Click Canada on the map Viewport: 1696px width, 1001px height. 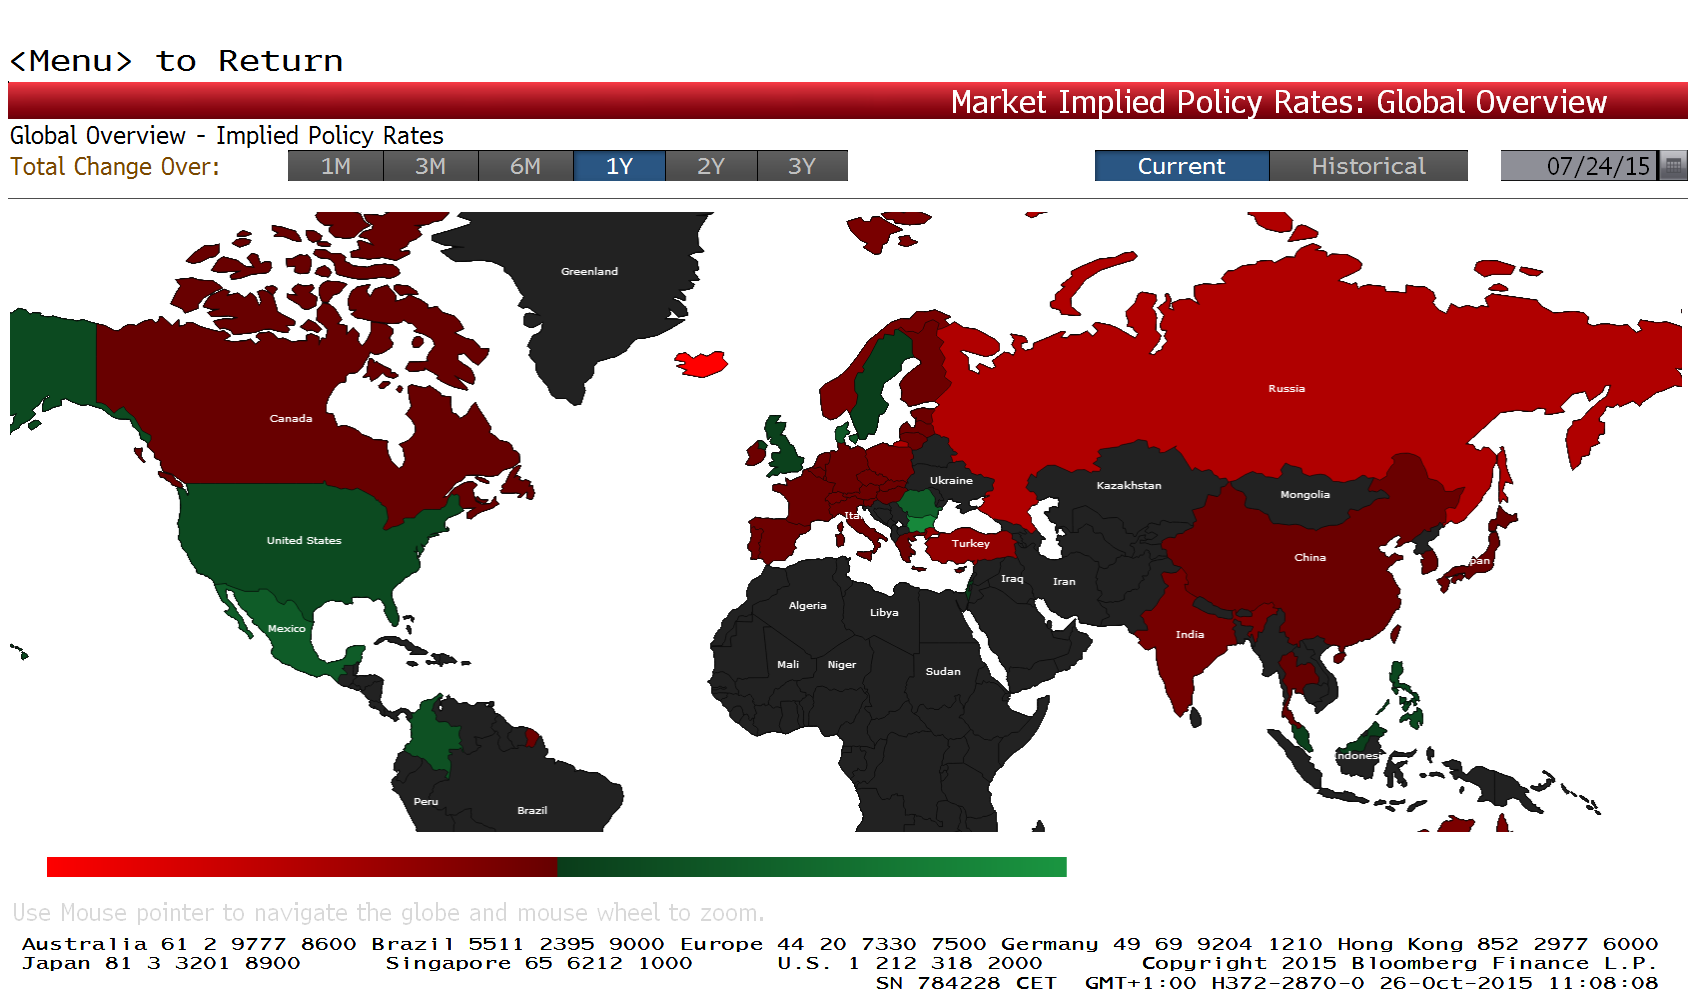click(x=291, y=419)
